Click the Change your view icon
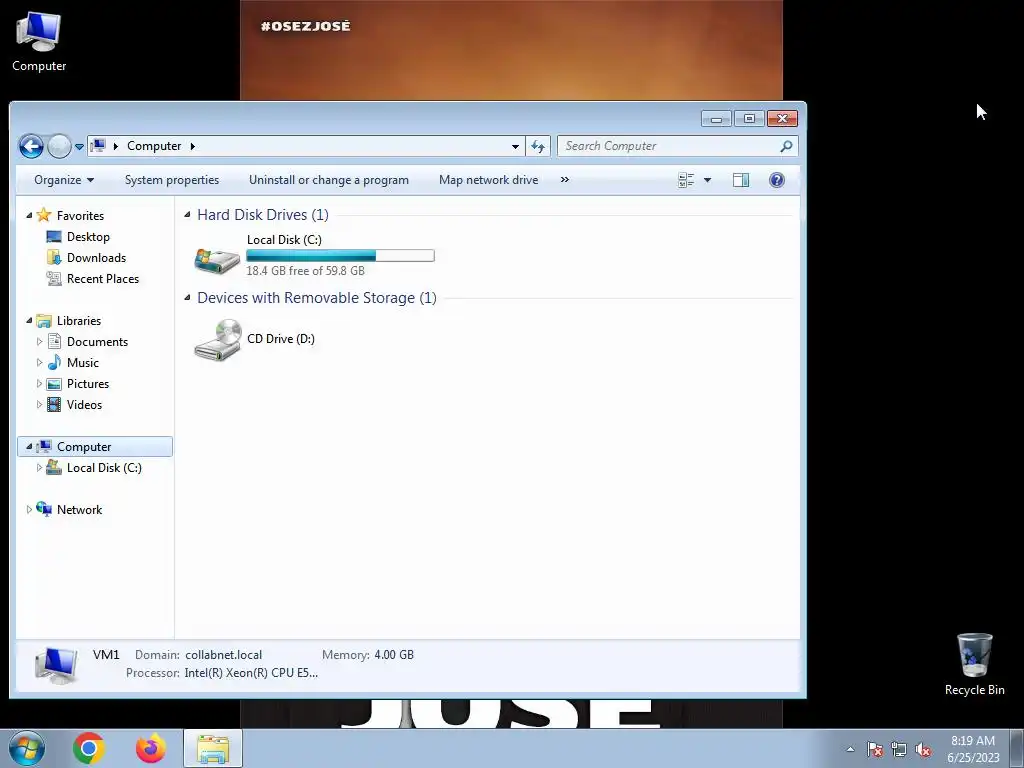The height and width of the screenshot is (768, 1024). click(x=686, y=180)
